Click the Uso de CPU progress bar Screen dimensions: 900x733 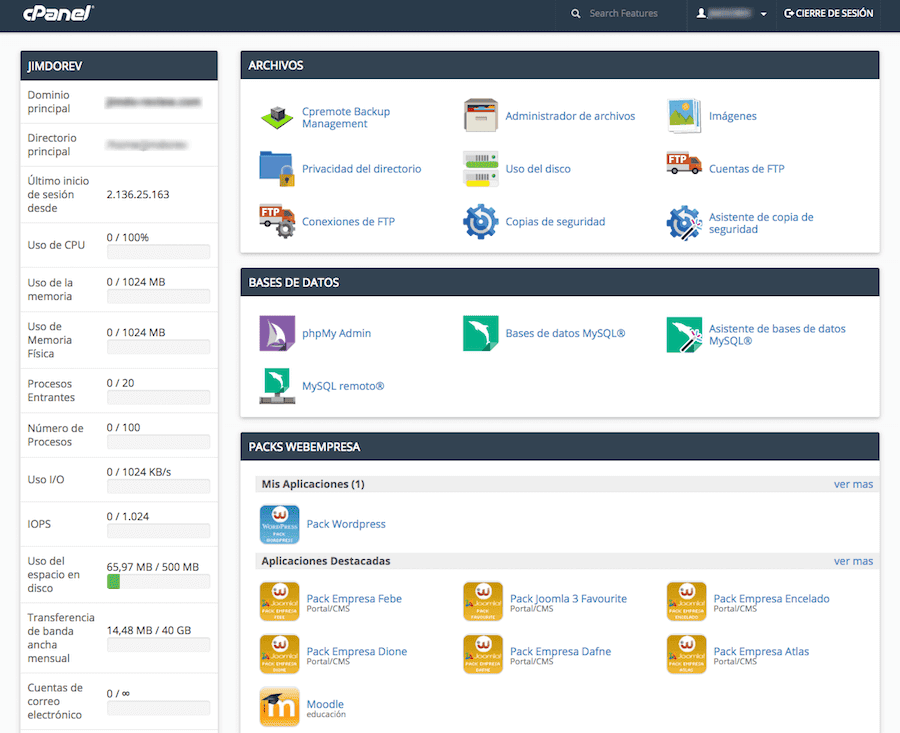[158, 252]
